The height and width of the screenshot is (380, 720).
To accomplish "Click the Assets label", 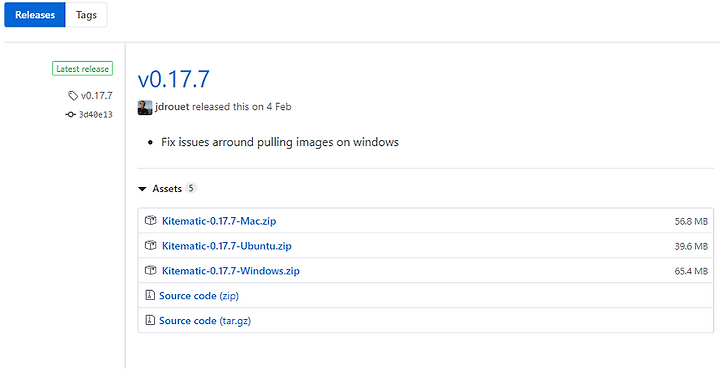I will pos(167,189).
